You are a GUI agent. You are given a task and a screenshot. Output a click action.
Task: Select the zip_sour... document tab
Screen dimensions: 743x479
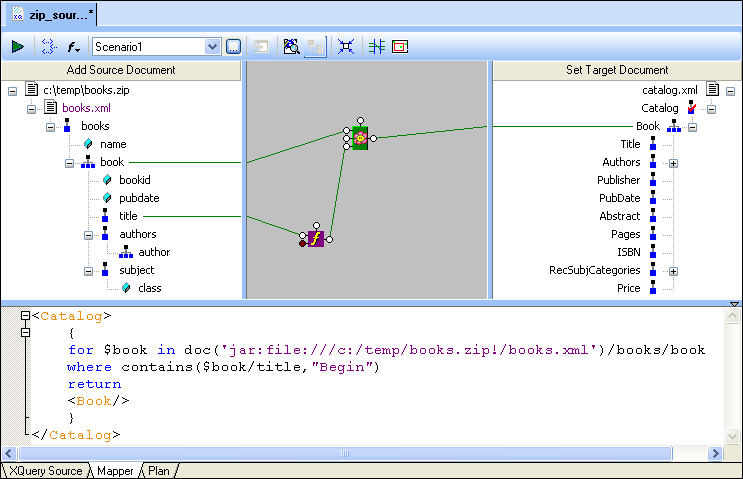[x=52, y=15]
